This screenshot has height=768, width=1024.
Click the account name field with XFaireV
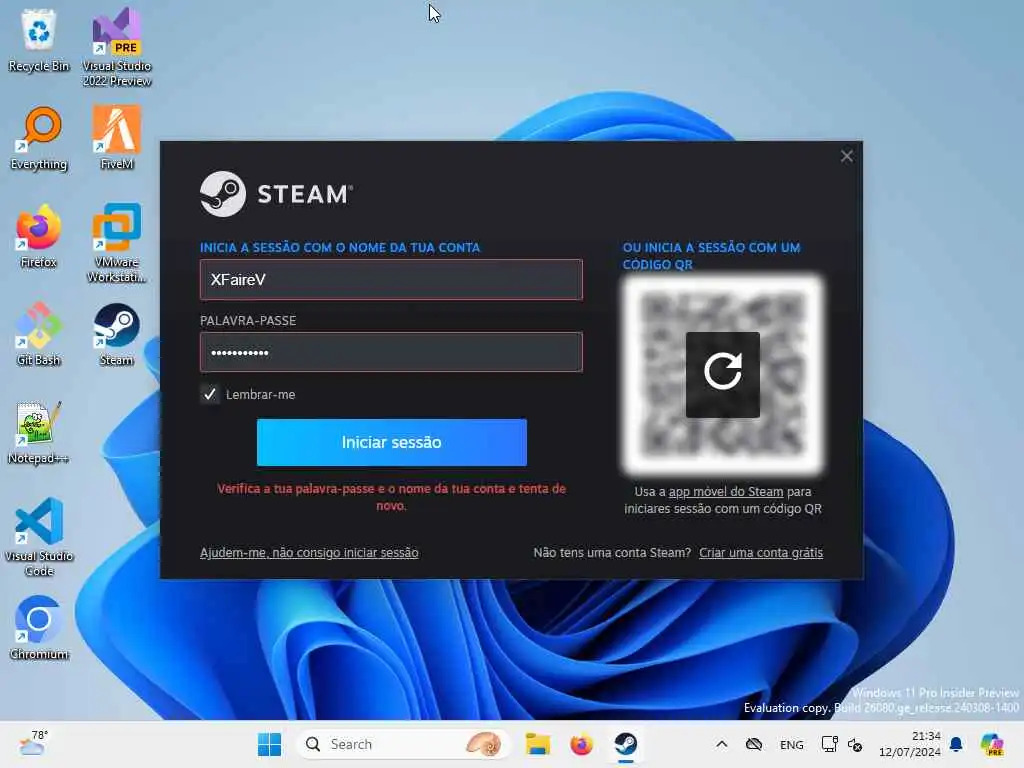click(391, 280)
